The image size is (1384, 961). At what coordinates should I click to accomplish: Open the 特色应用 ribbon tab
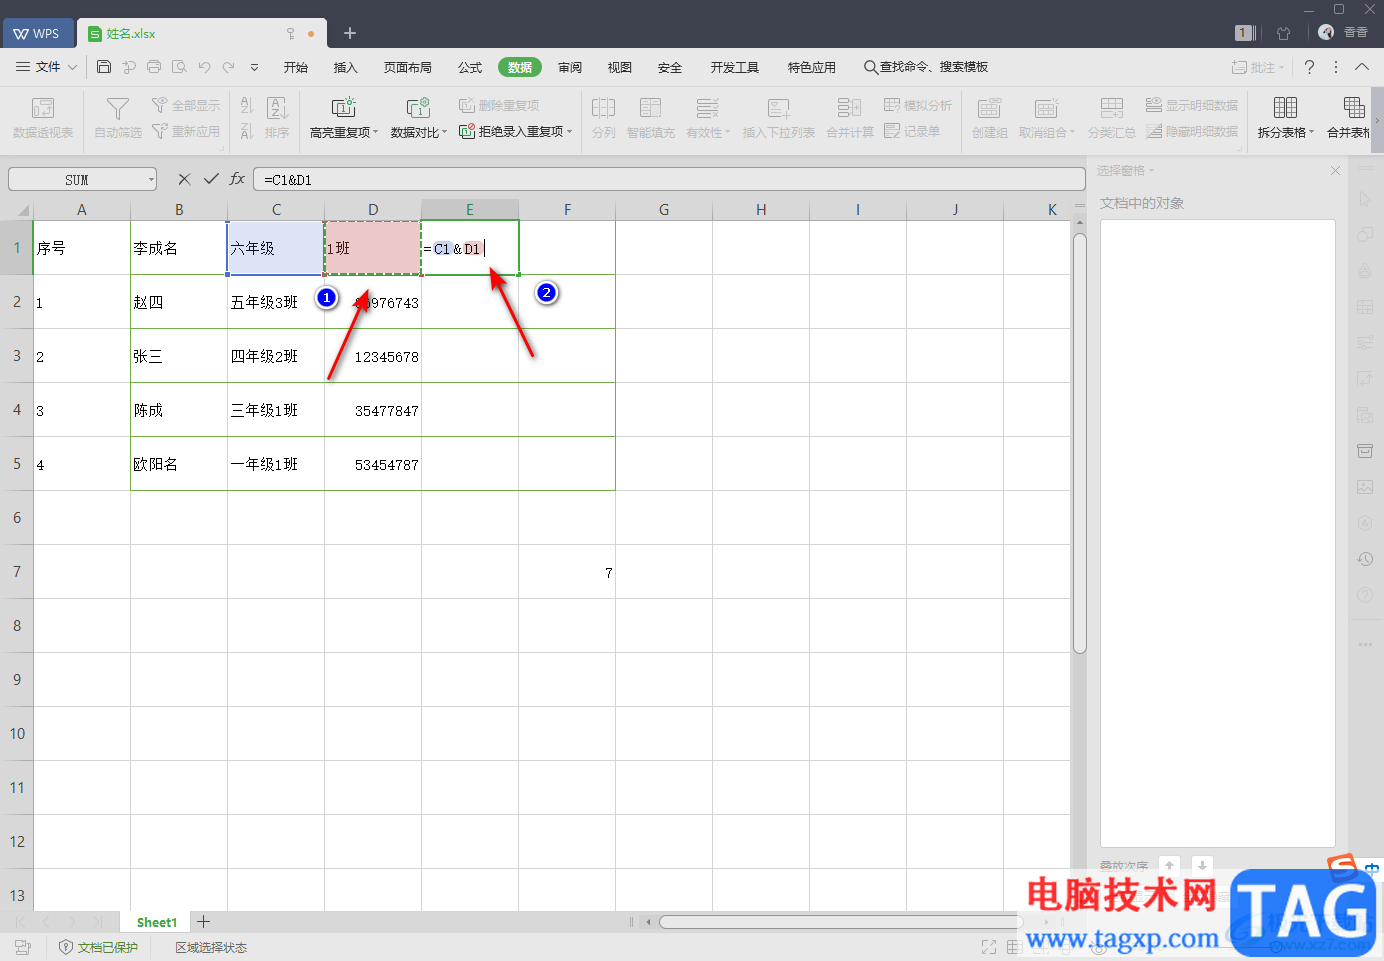click(x=812, y=67)
